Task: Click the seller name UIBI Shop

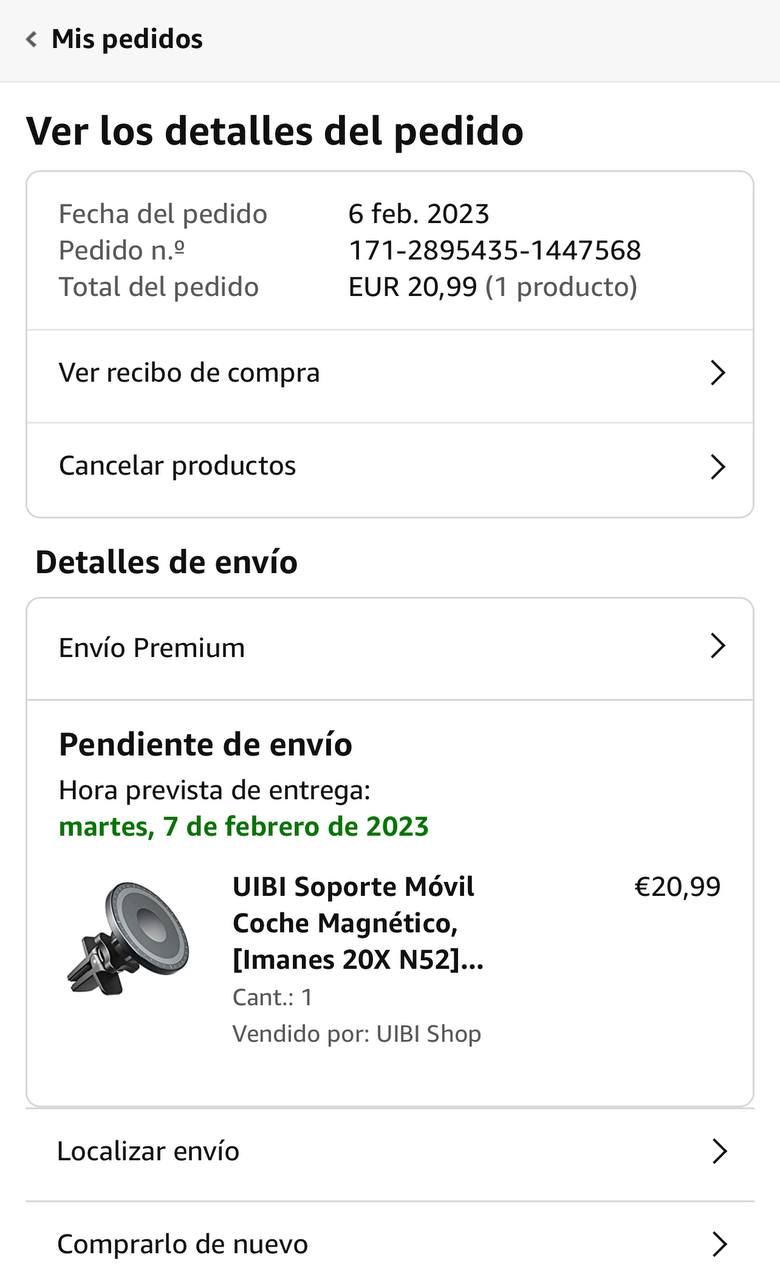Action: pyautogui.click(x=428, y=1034)
